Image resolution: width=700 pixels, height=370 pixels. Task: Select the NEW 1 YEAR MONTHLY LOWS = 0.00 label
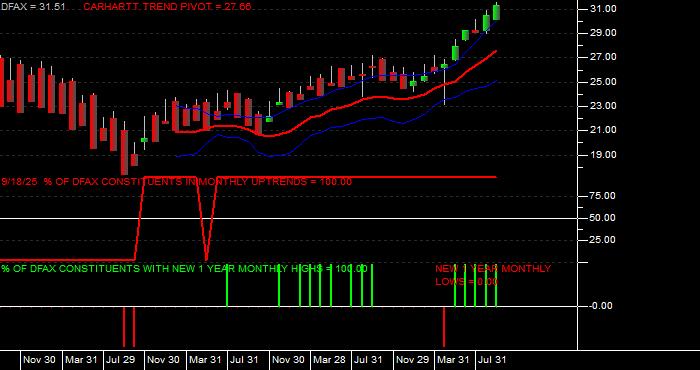[x=493, y=275]
